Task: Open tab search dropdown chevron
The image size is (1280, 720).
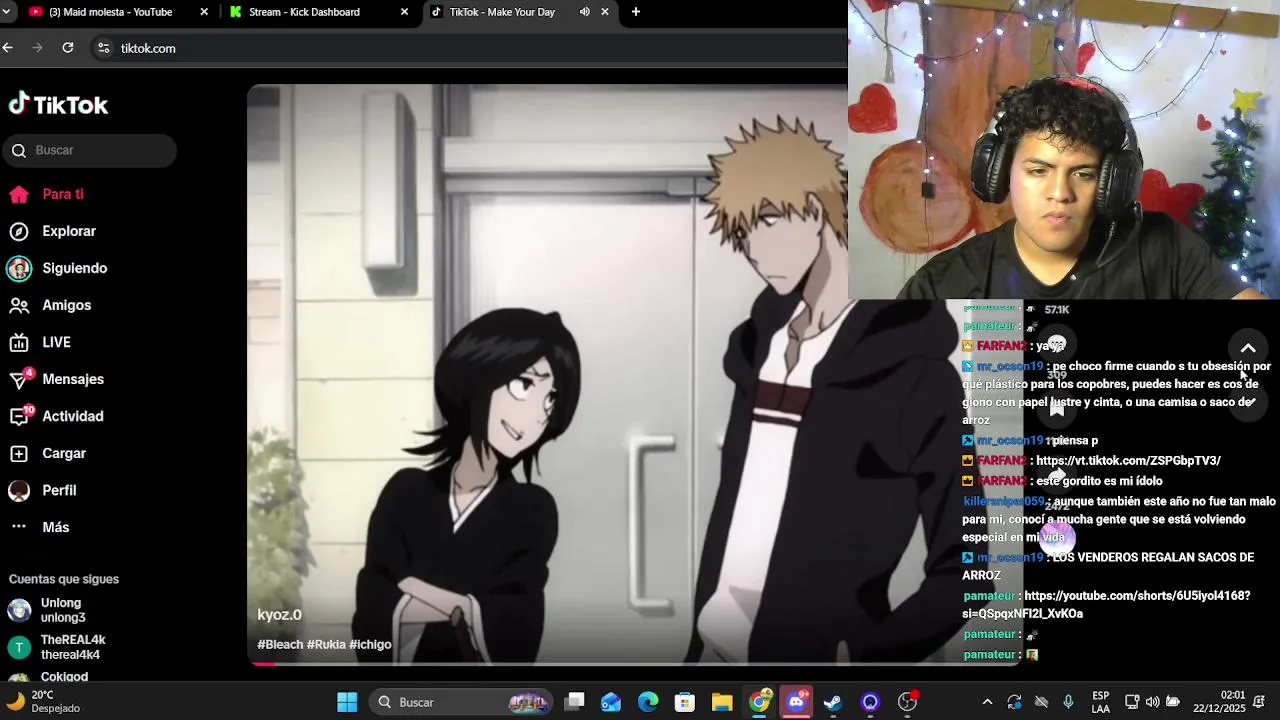Action: [x=5, y=12]
